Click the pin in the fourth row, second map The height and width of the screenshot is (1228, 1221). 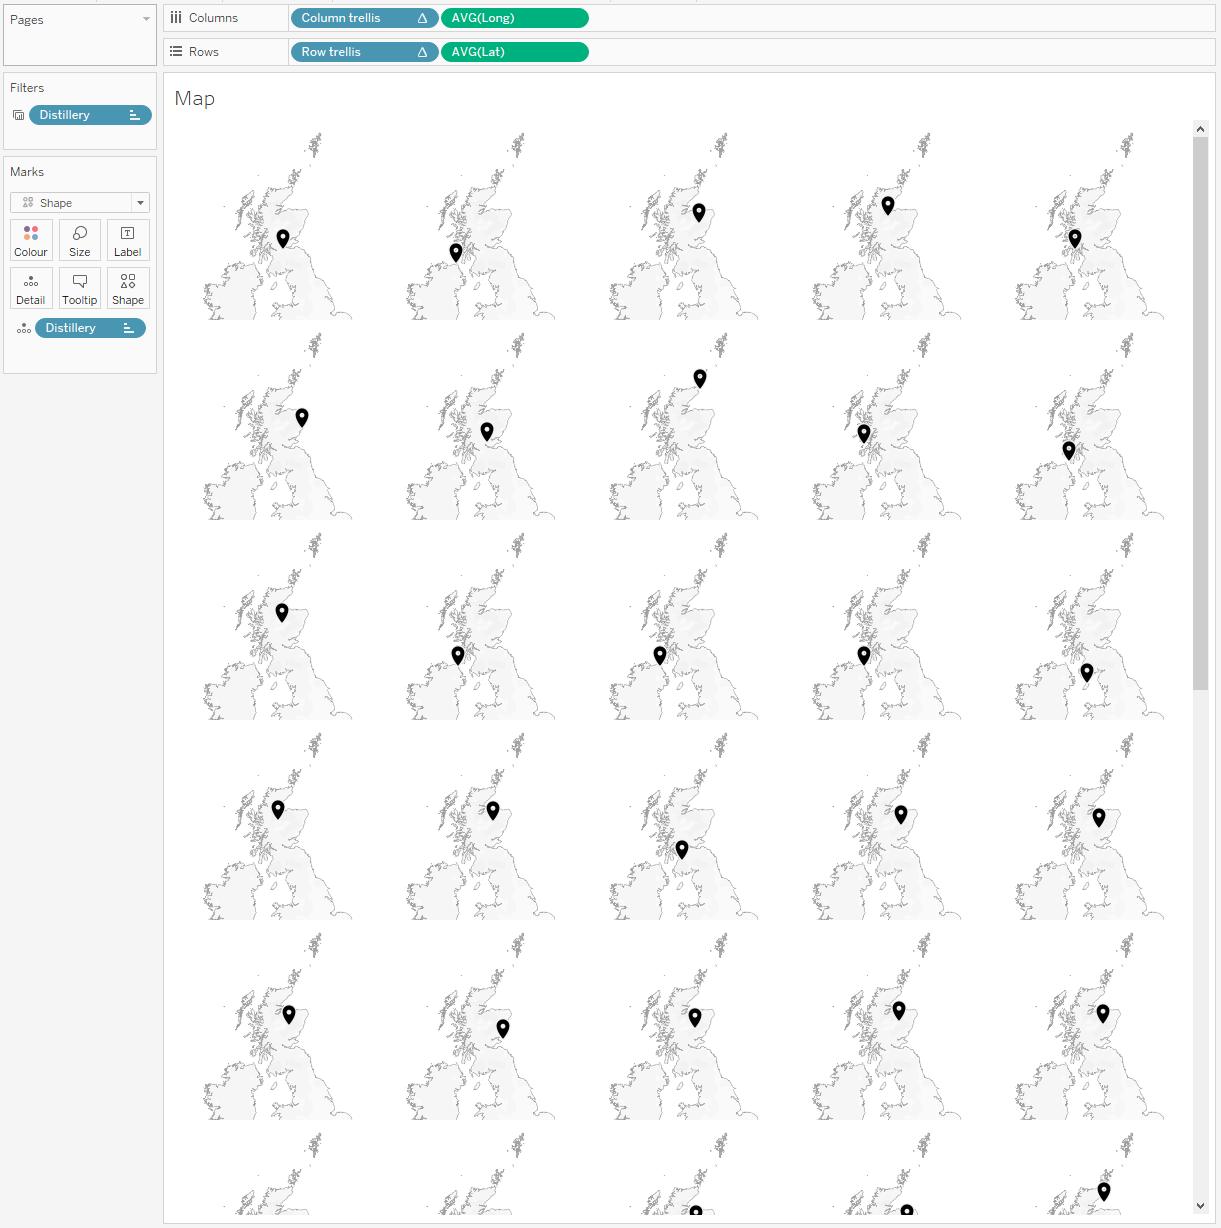[x=493, y=810]
